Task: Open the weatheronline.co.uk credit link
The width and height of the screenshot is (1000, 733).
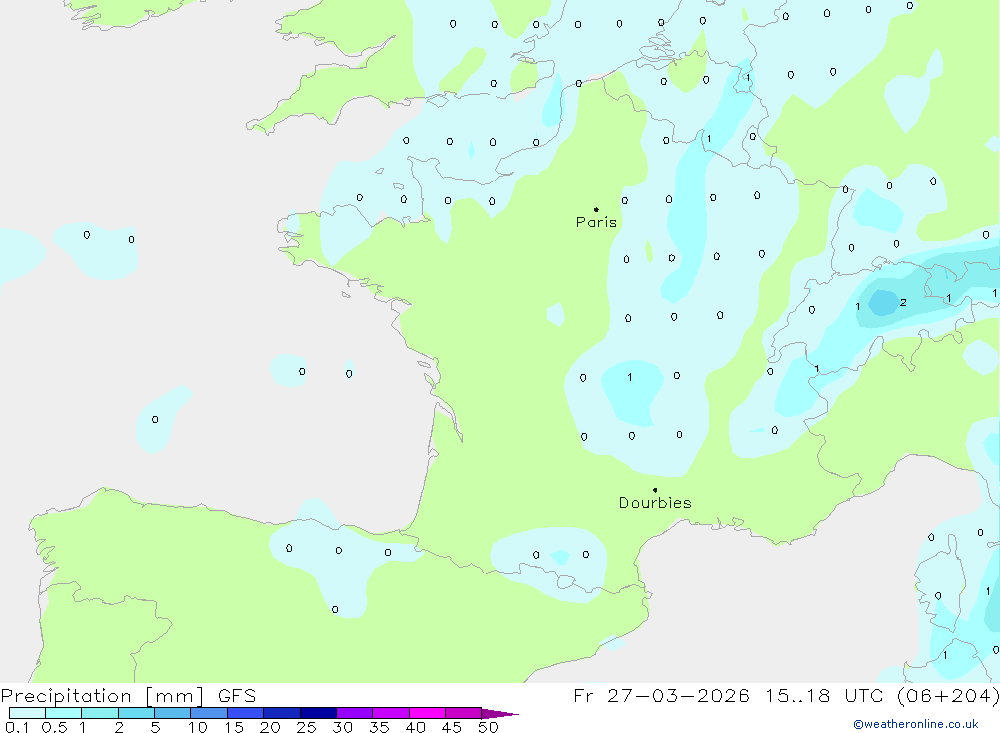Action: [916, 724]
